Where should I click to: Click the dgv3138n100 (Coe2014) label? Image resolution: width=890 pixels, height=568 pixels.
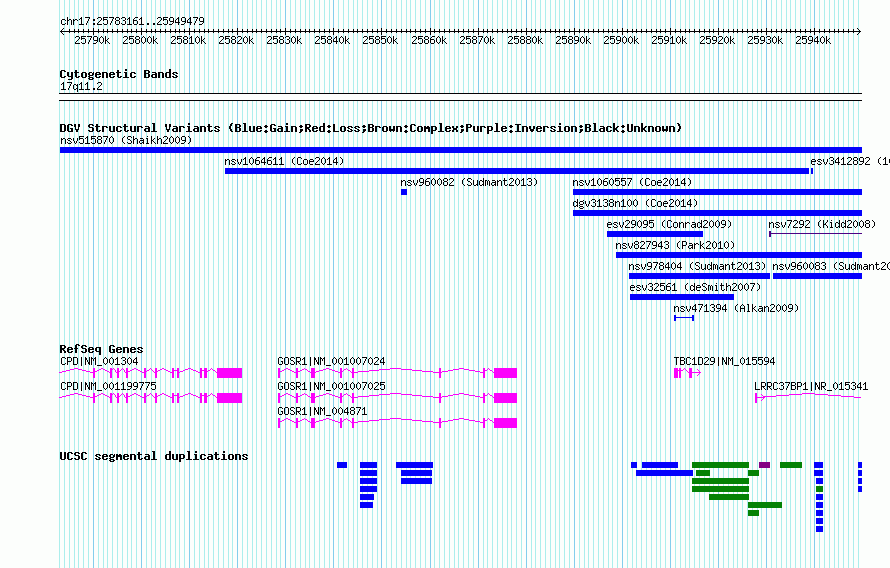635,203
